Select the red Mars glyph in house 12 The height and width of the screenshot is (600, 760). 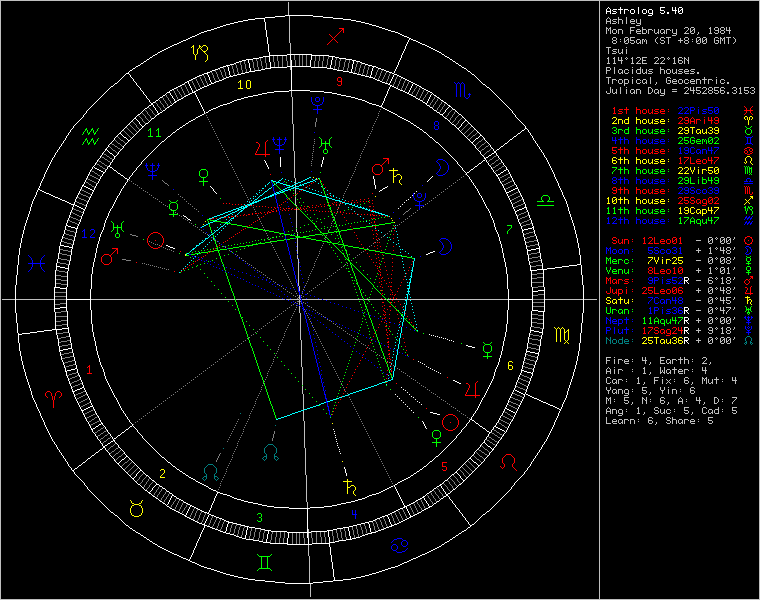[110, 256]
